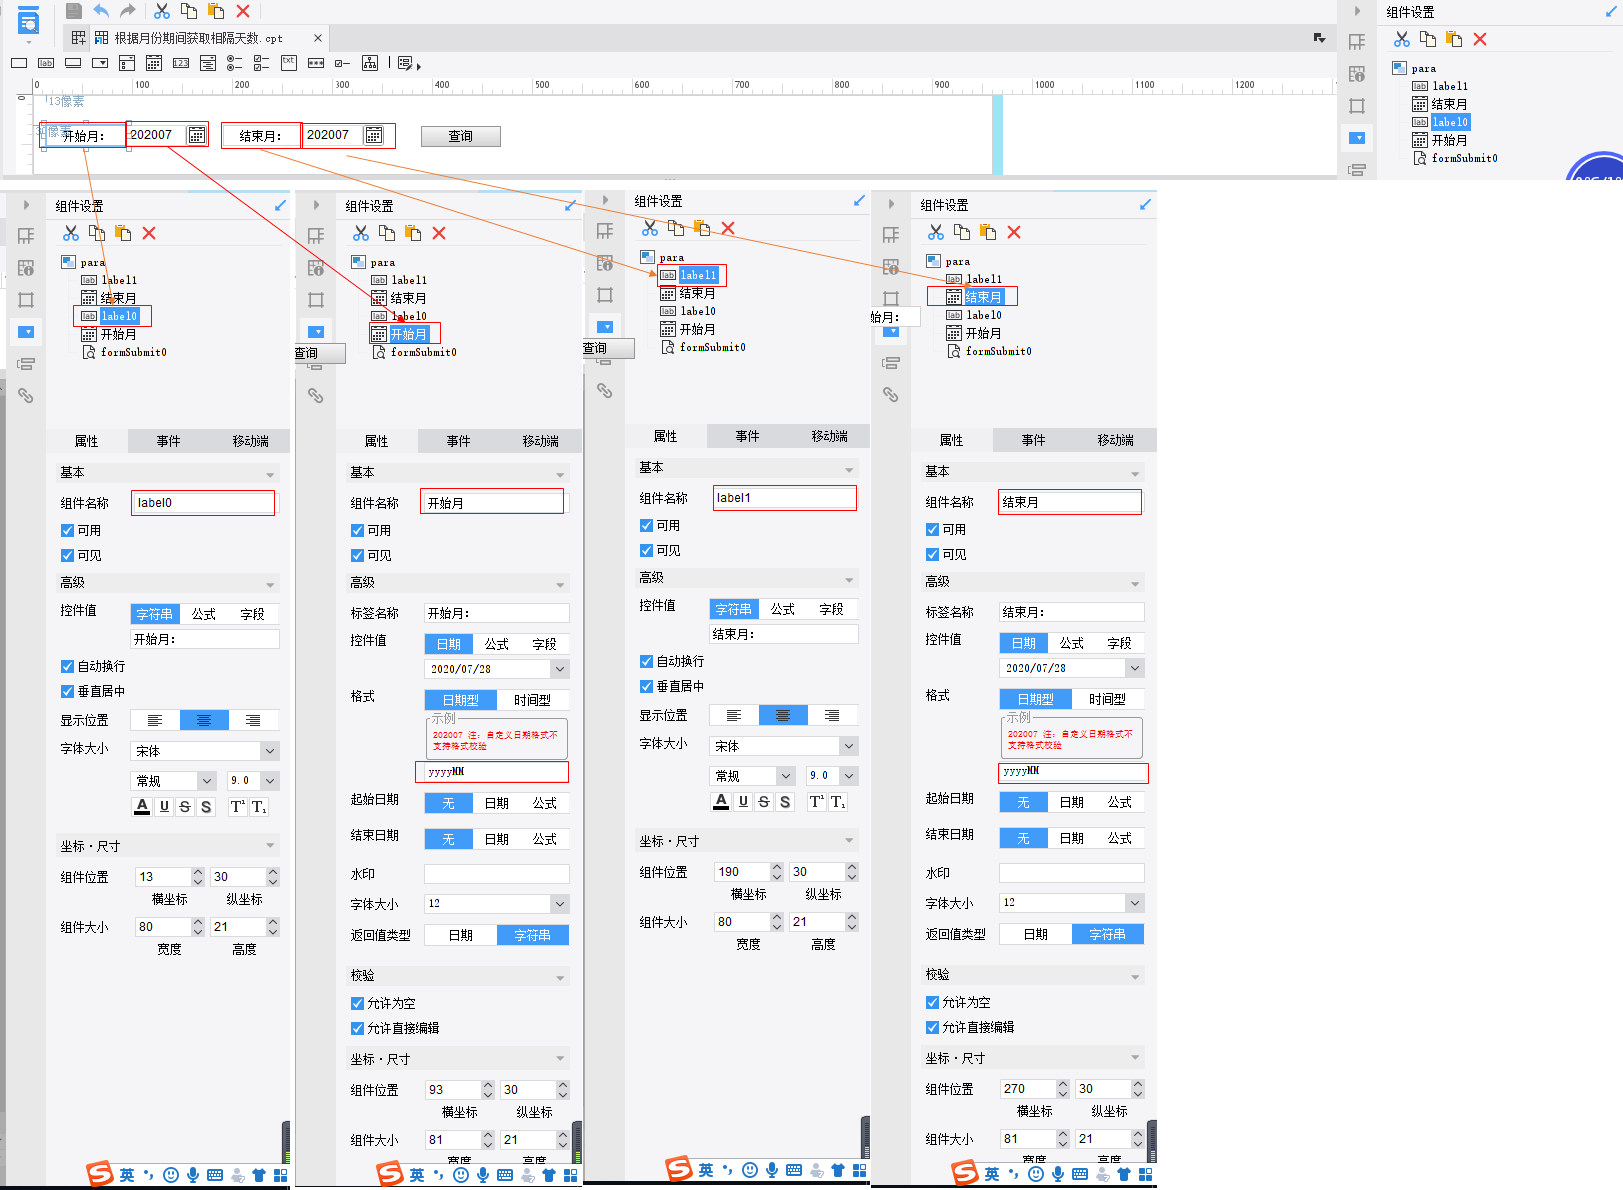
Task: Select the 根据月份期间获取相隔天数.cpt file tab
Action: click(x=198, y=38)
